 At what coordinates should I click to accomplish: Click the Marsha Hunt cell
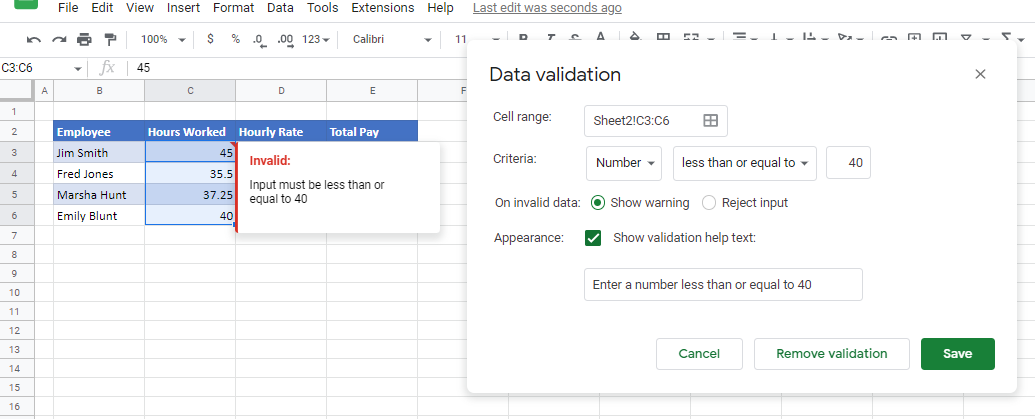click(x=99, y=195)
